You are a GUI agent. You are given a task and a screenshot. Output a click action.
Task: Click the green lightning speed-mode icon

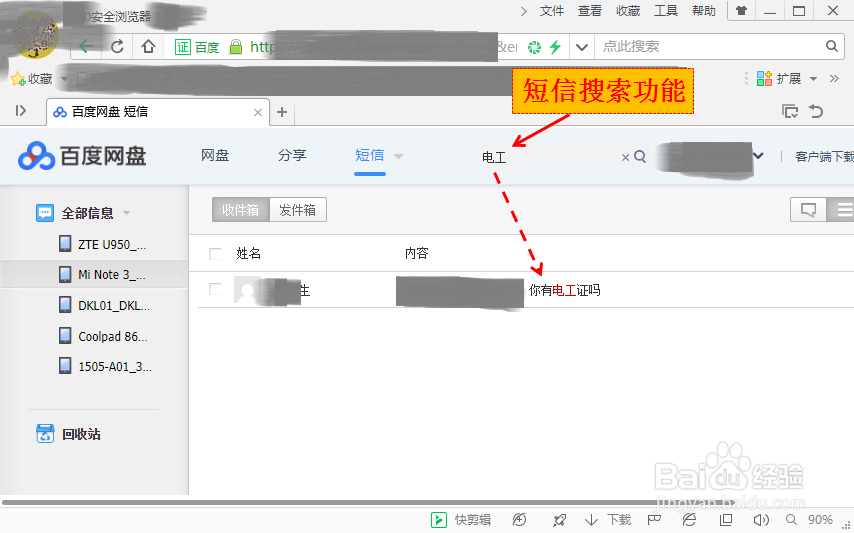pos(555,47)
